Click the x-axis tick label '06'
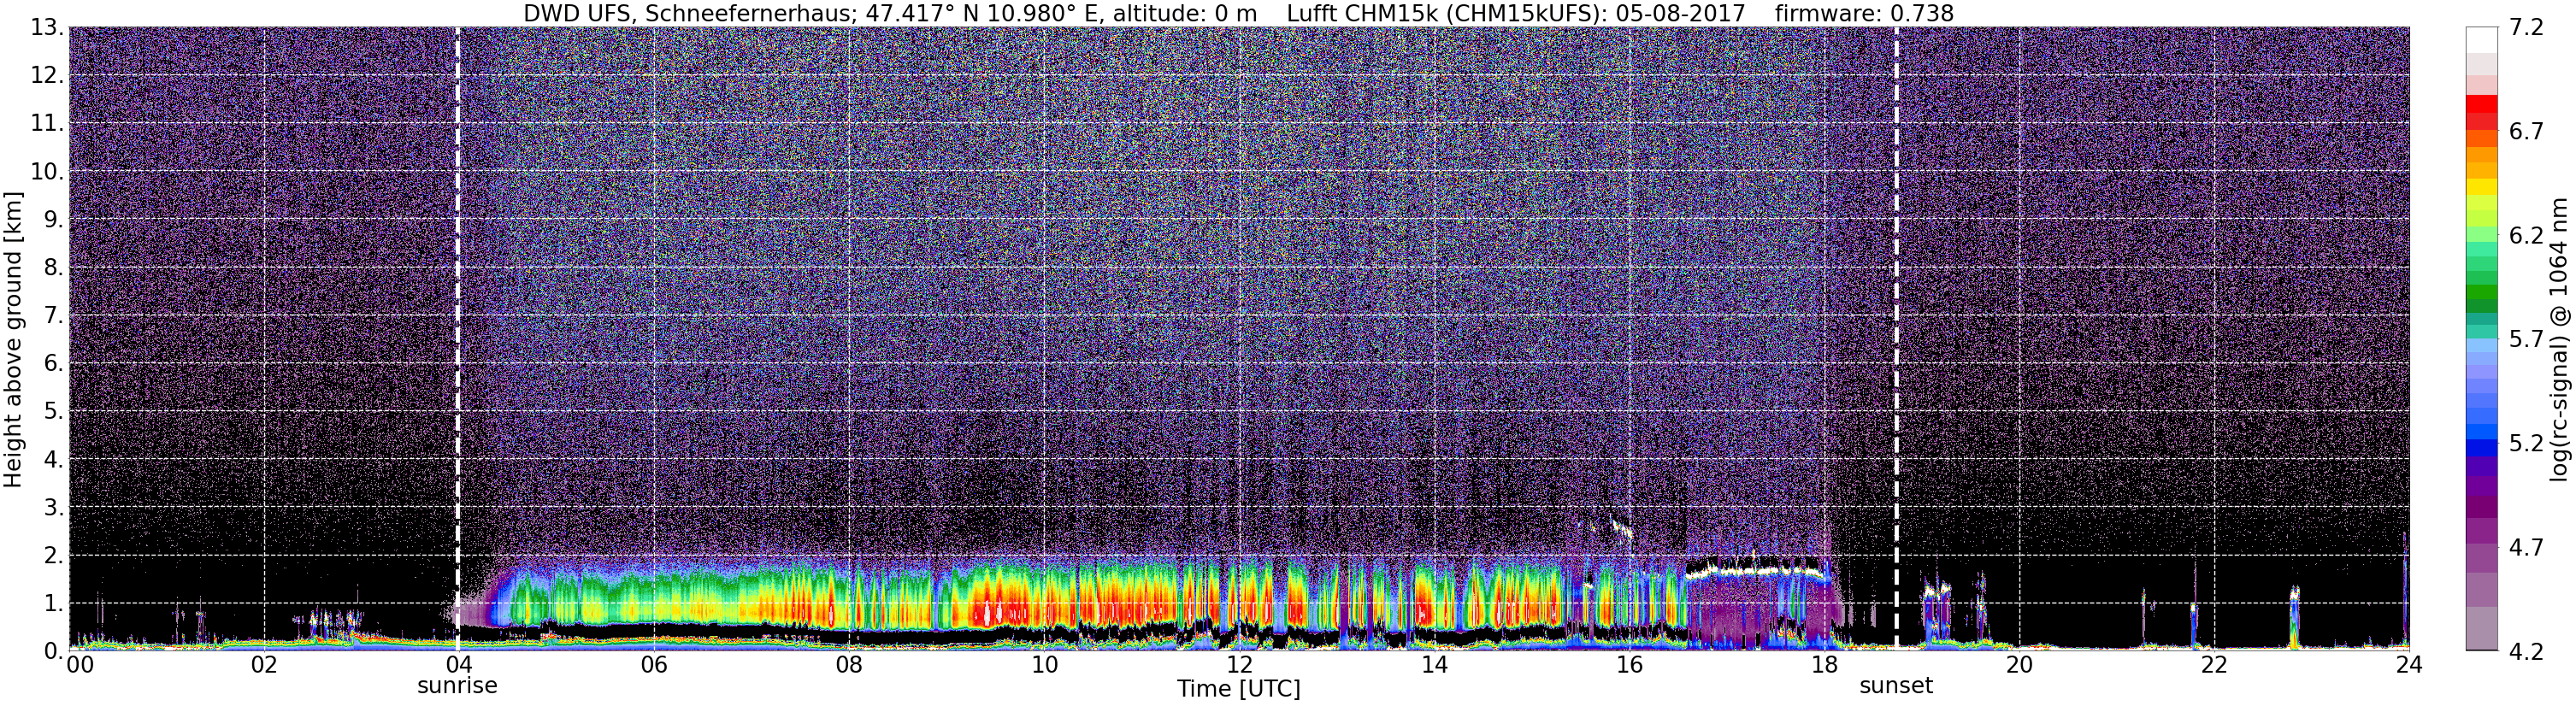 [x=653, y=665]
